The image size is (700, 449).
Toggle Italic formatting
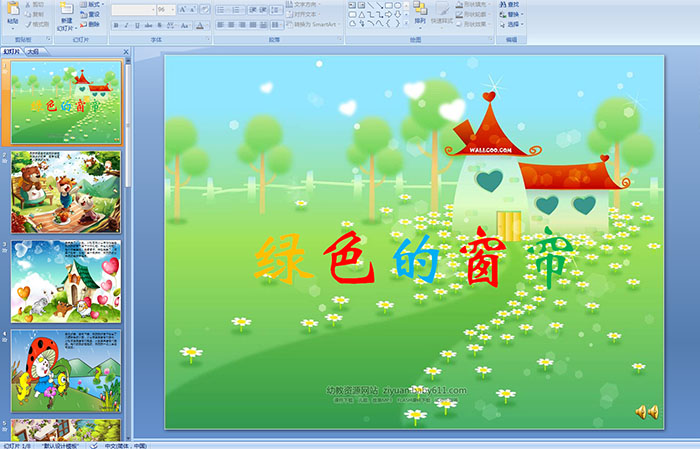point(126,24)
